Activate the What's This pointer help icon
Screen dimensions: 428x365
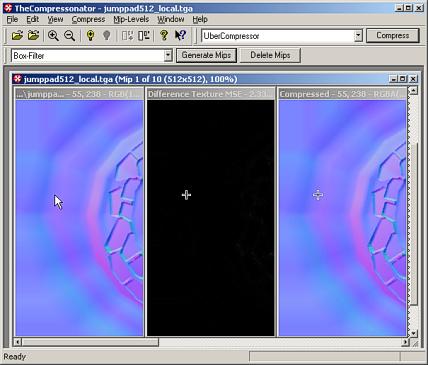pos(180,35)
